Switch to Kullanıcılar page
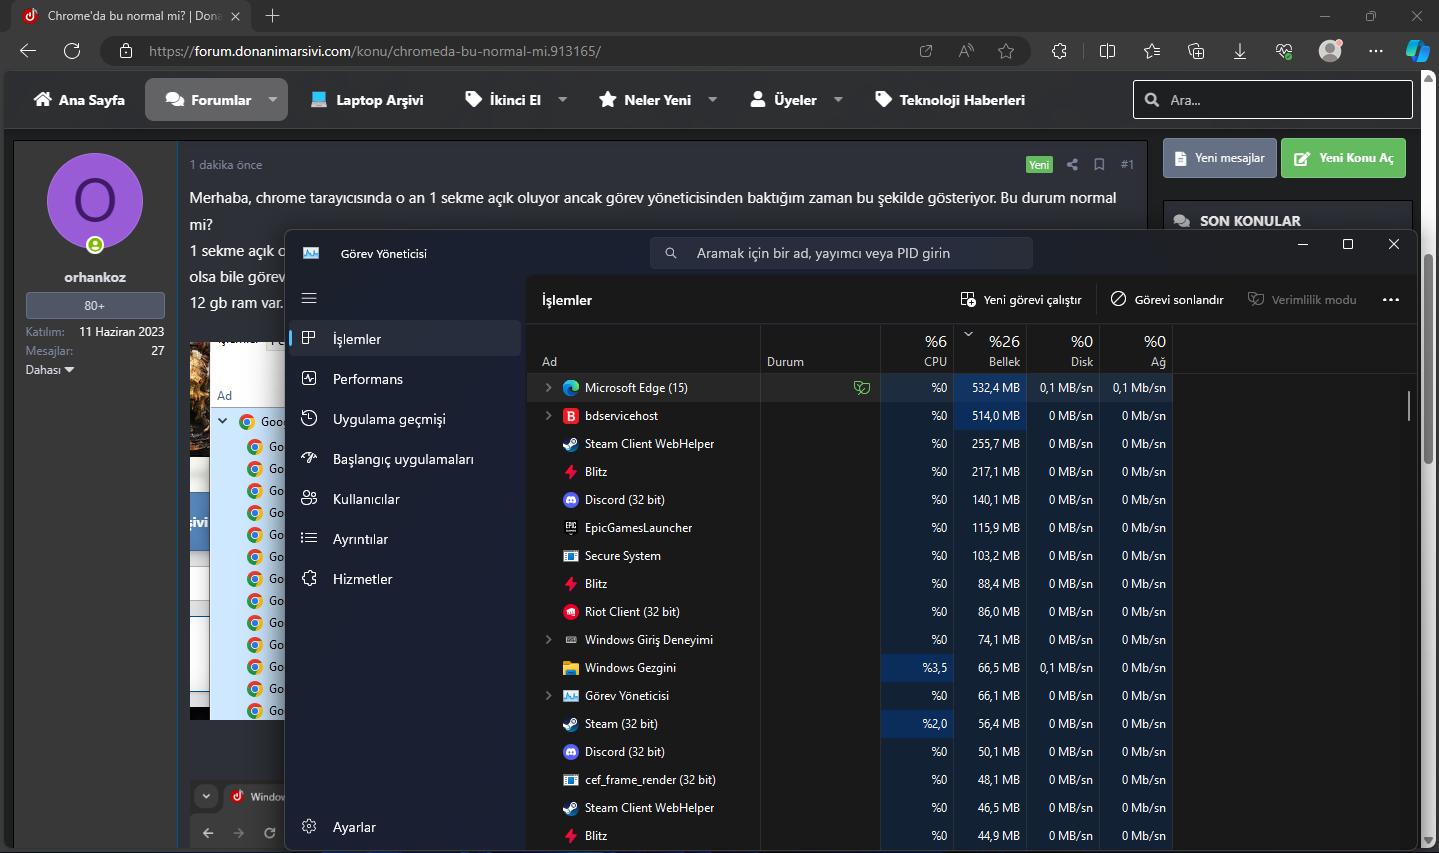The image size is (1439, 853). pos(405,499)
